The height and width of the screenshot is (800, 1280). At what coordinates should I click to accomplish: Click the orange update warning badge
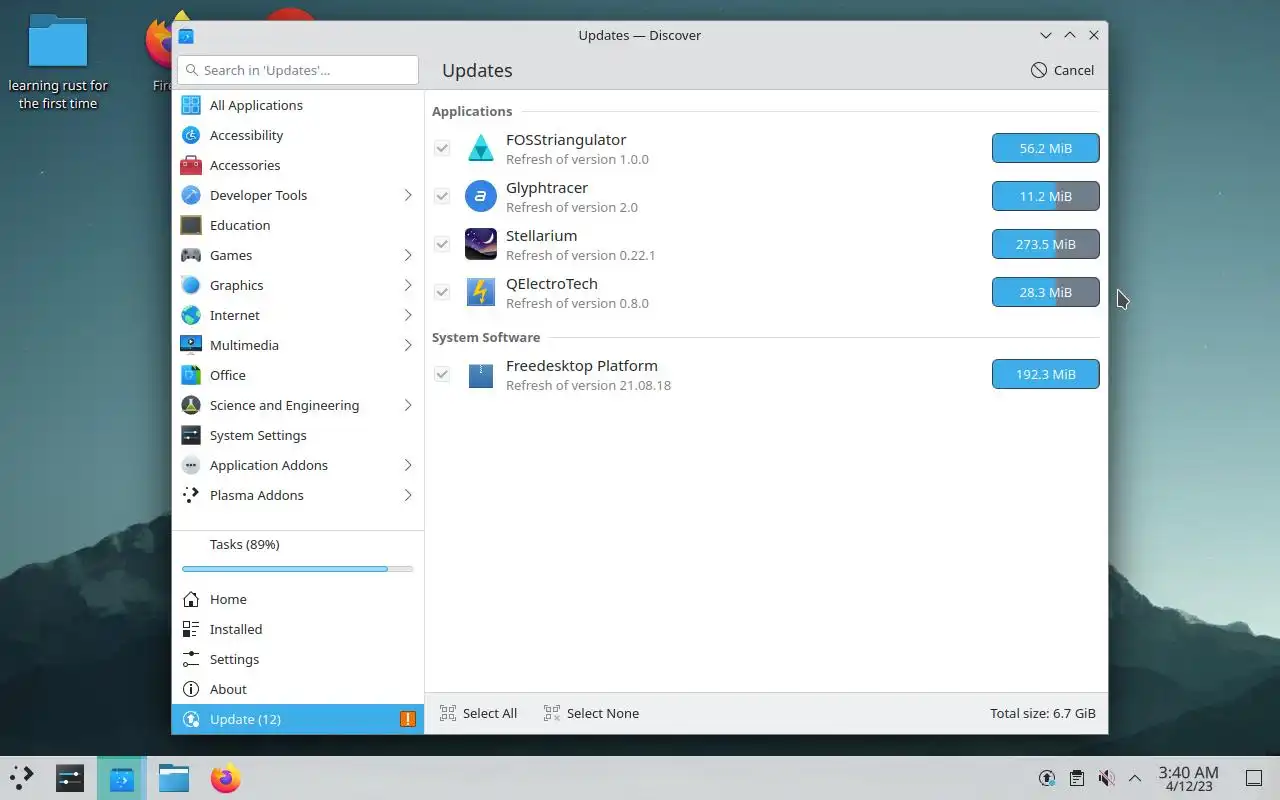[408, 719]
